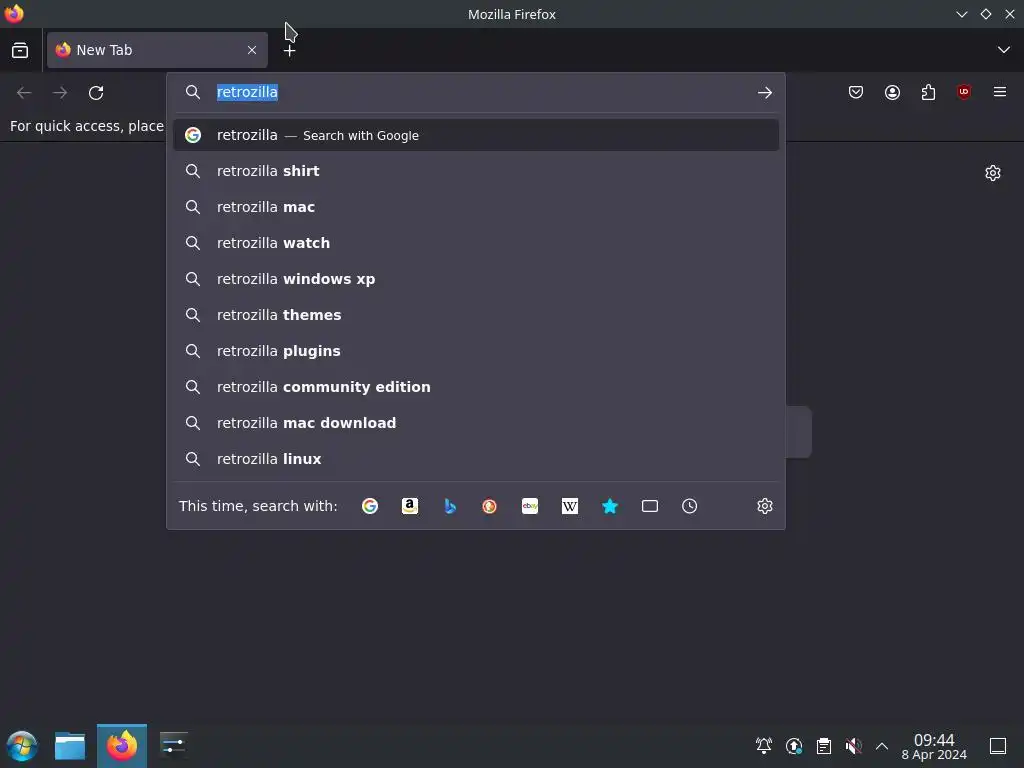This screenshot has height=768, width=1024.
Task: Click the Go arrow in address bar
Action: coord(765,93)
